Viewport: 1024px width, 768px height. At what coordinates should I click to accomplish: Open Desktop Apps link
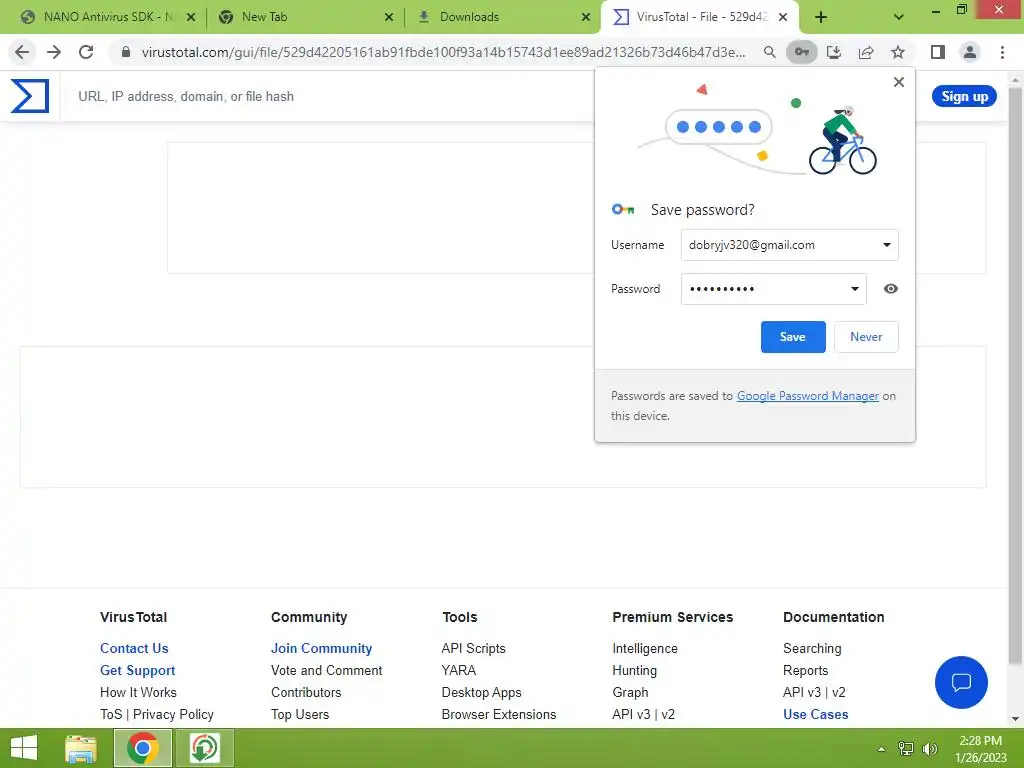(x=481, y=692)
